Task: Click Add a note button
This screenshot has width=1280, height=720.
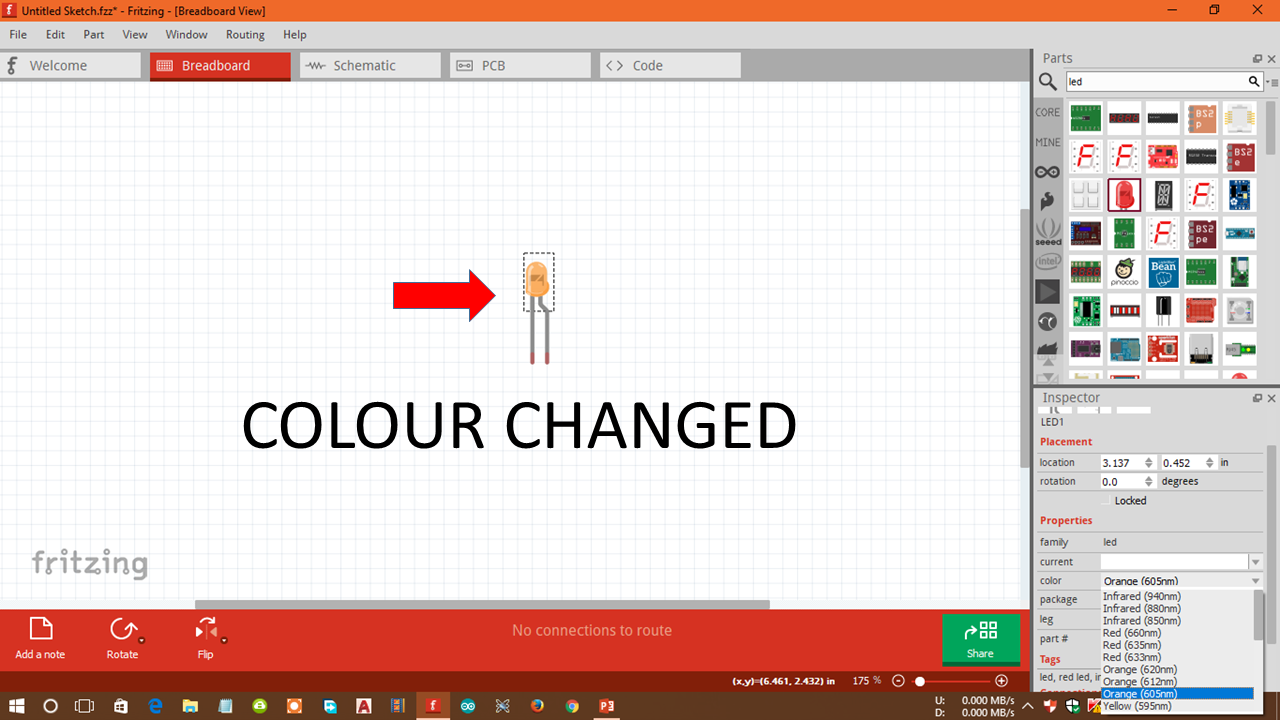Action: pyautogui.click(x=40, y=639)
